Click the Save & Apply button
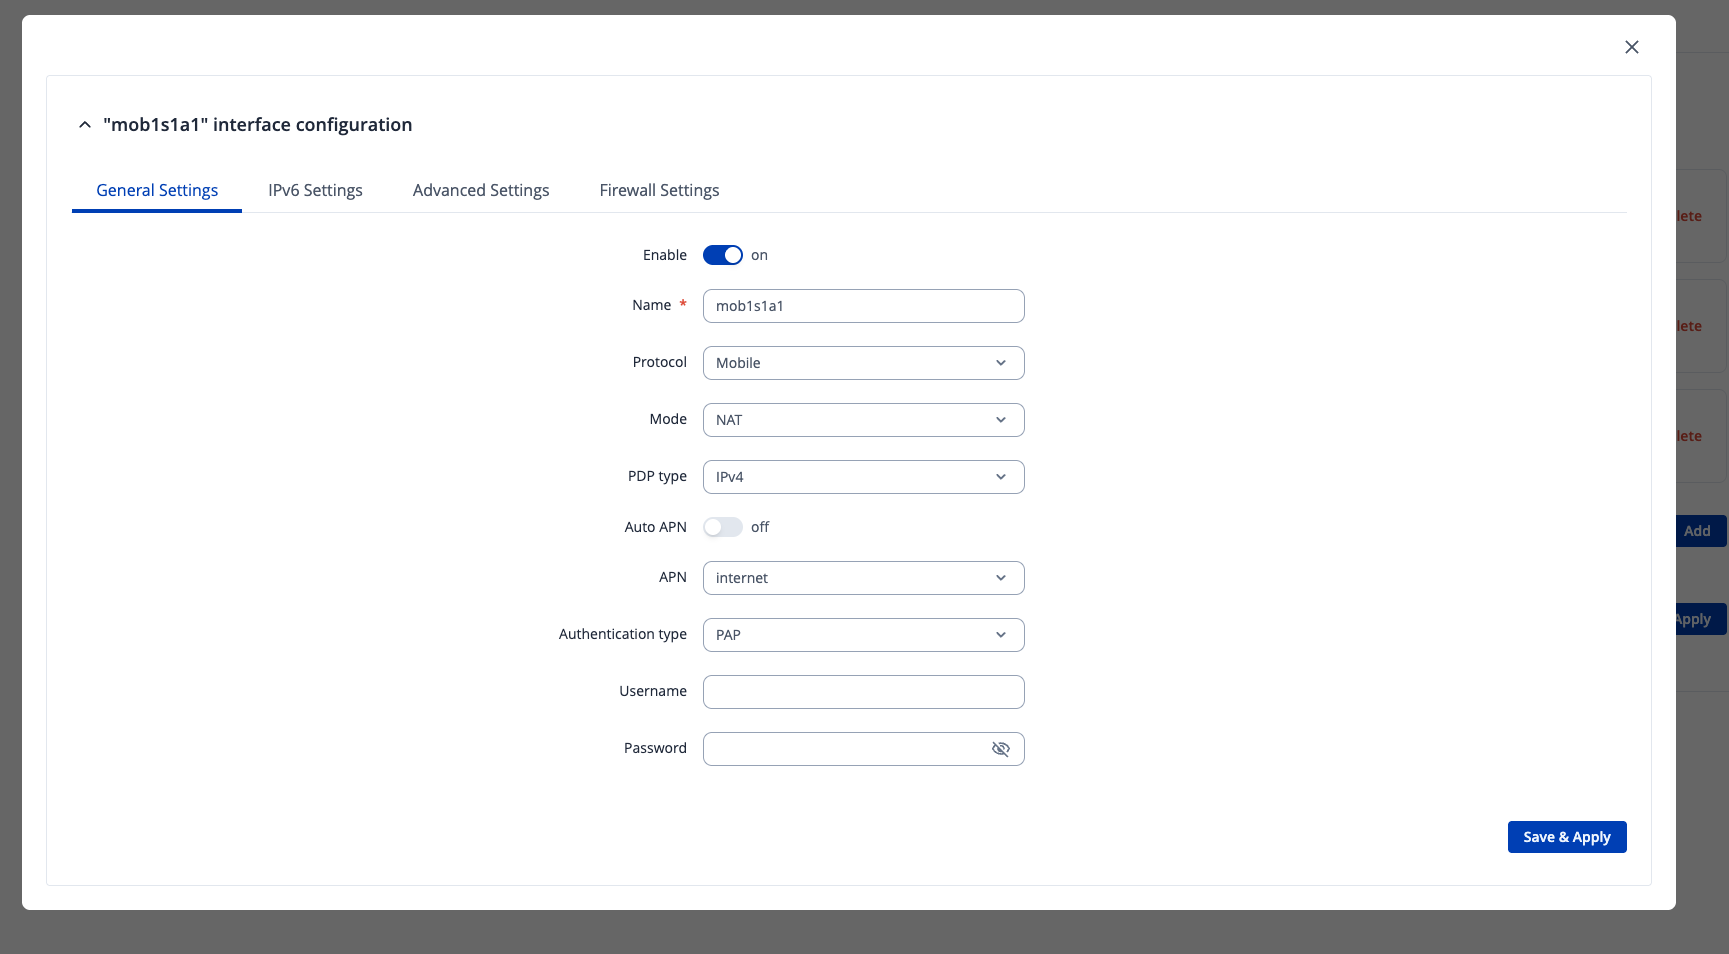1729x954 pixels. pyautogui.click(x=1566, y=837)
